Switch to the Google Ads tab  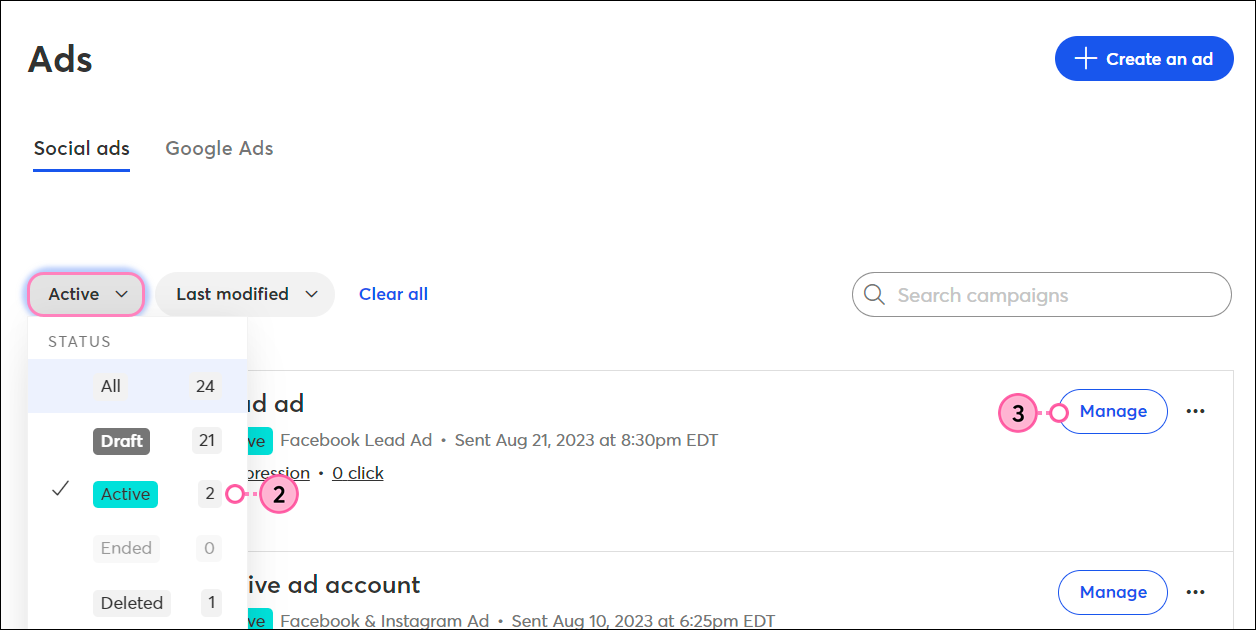pos(219,148)
